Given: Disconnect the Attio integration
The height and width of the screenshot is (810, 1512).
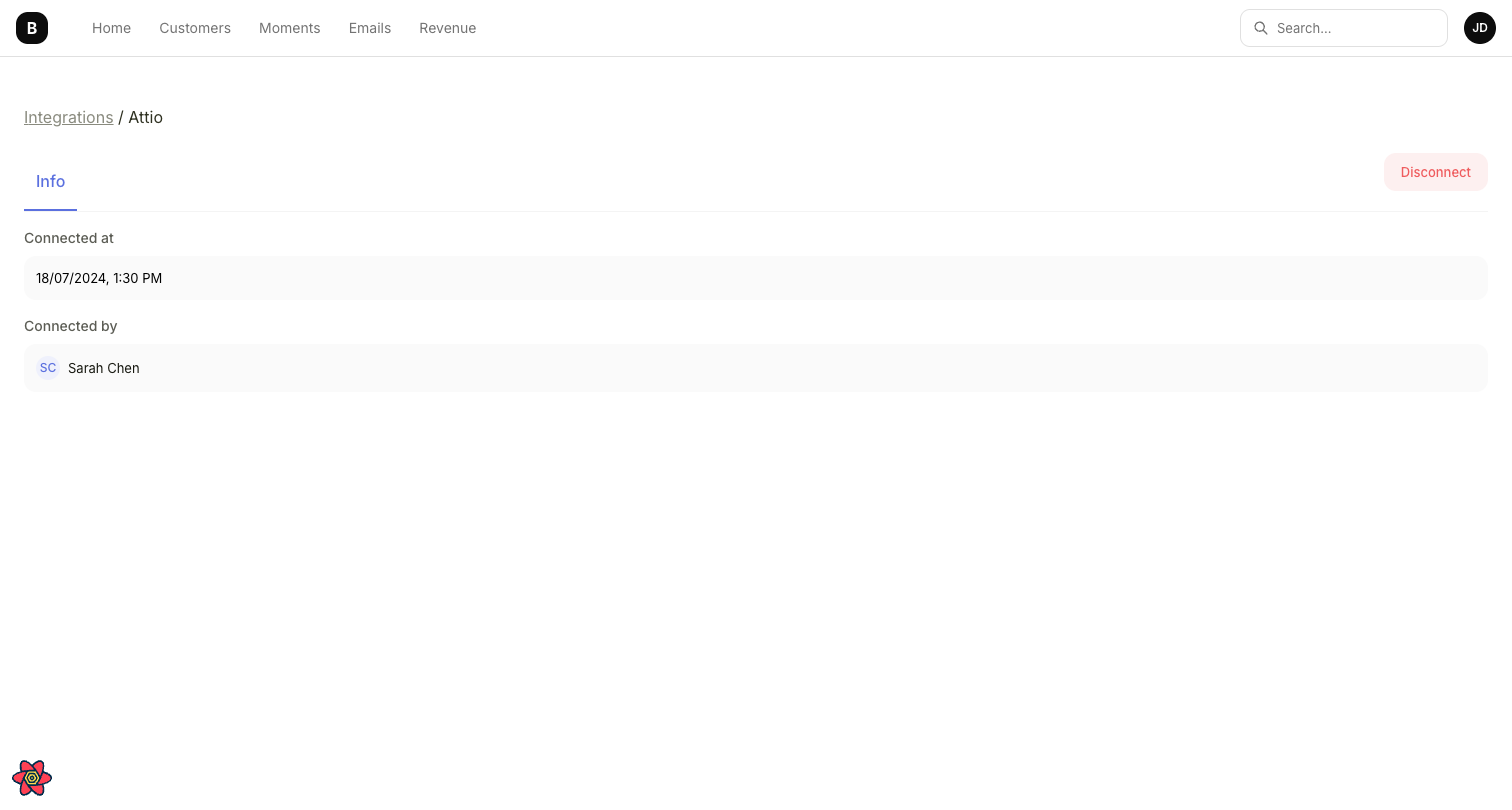Looking at the screenshot, I should point(1435,172).
